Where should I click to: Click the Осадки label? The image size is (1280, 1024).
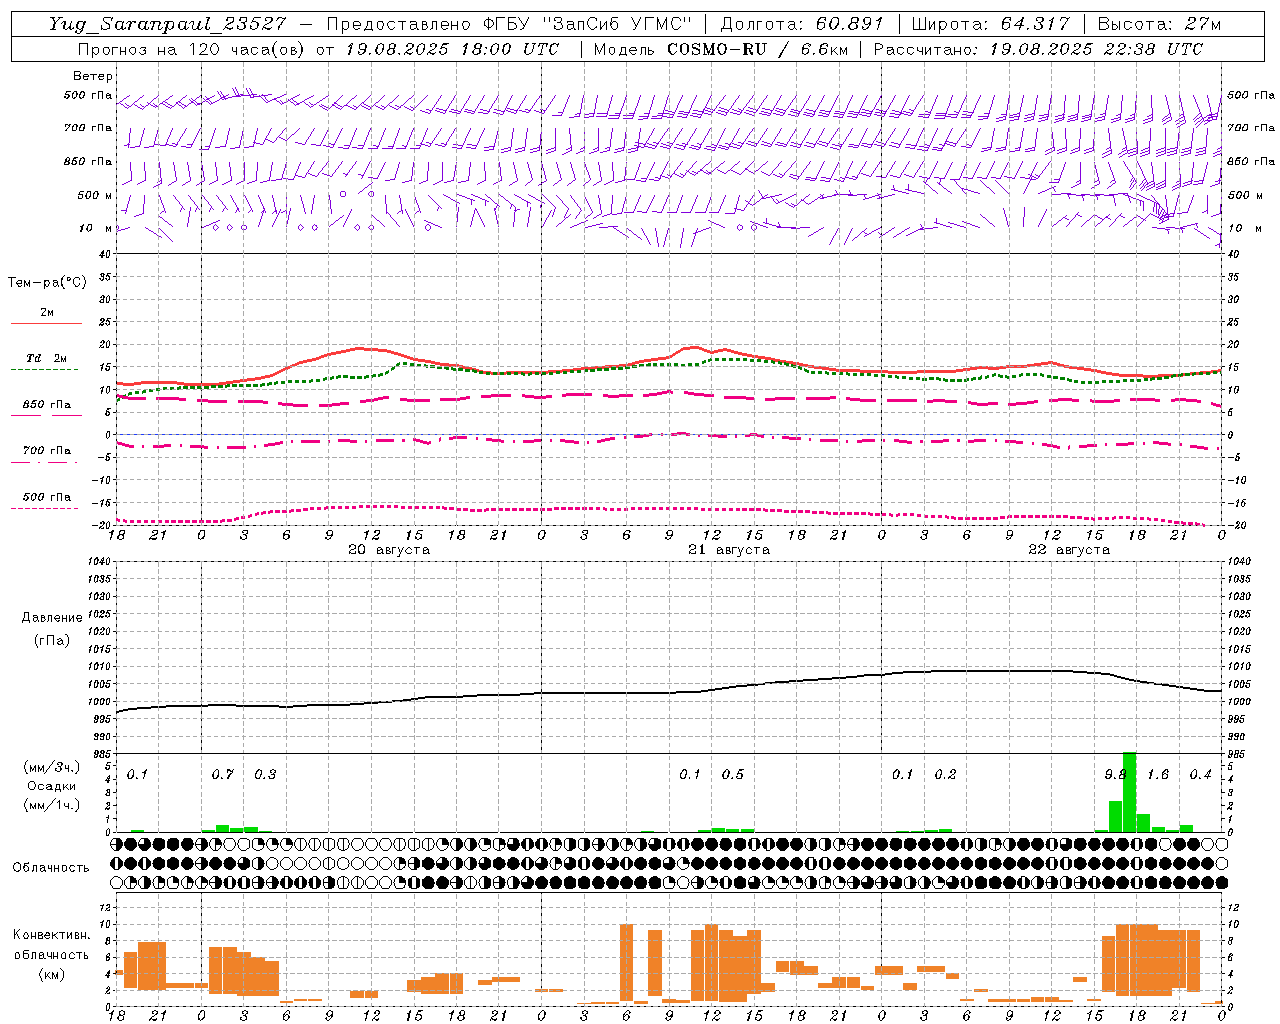click(51, 786)
